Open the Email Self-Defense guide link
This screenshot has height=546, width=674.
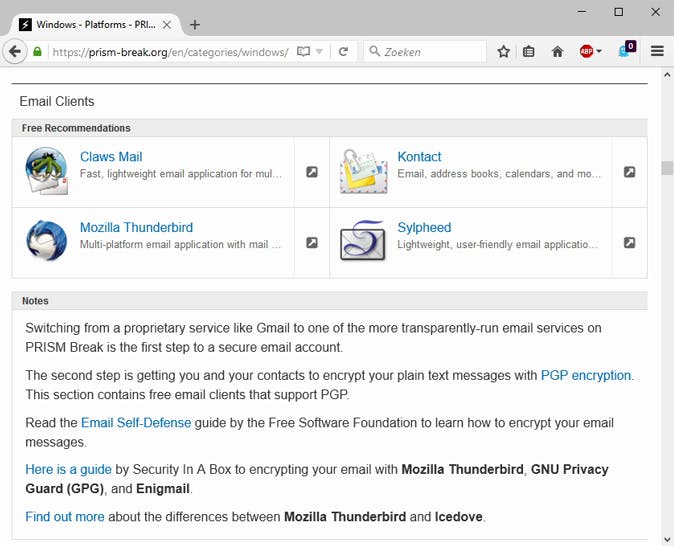click(x=136, y=423)
